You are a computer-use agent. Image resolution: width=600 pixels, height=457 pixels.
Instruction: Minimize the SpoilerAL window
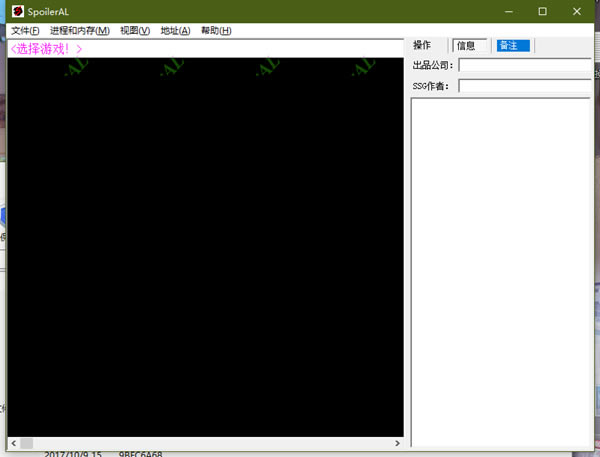point(509,11)
